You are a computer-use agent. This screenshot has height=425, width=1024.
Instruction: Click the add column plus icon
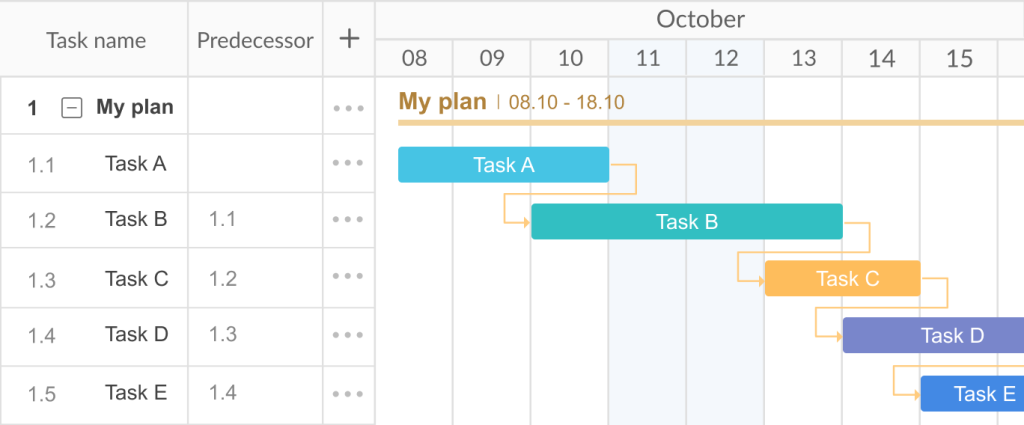pos(349,39)
